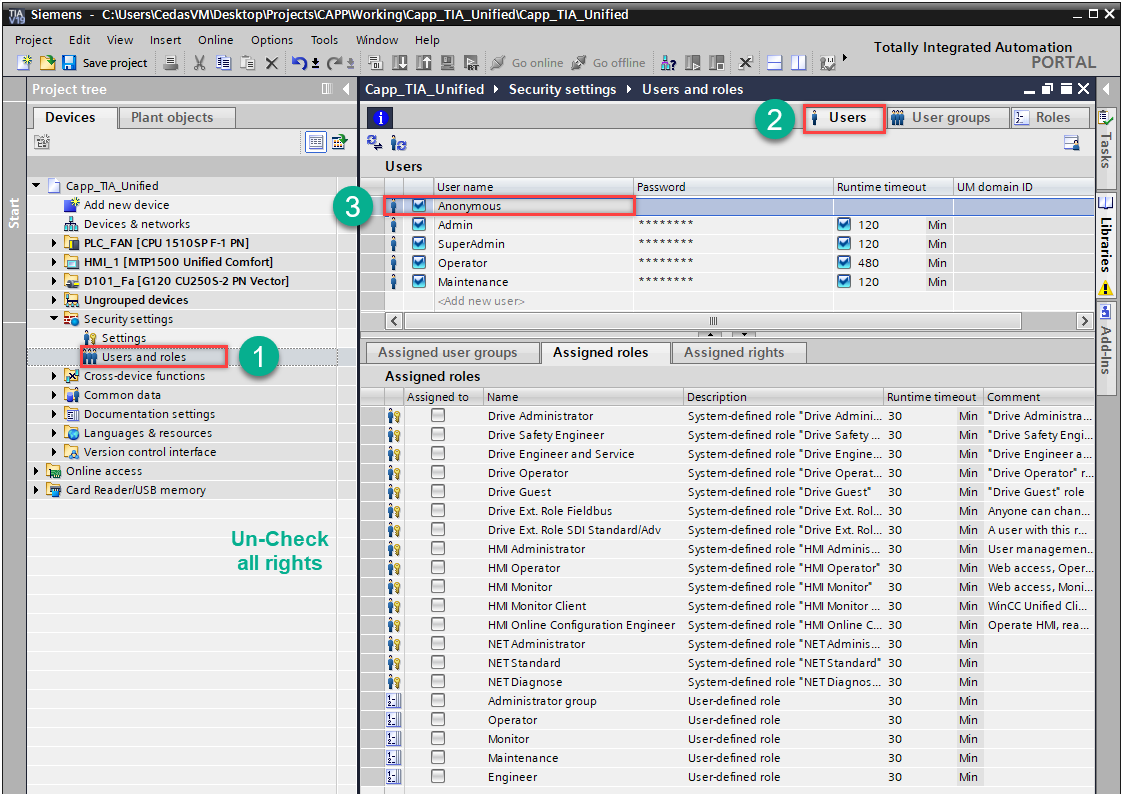This screenshot has height=794, width=1123.
Task: Click the Delete X icon in toolbar
Action: (x=272, y=63)
